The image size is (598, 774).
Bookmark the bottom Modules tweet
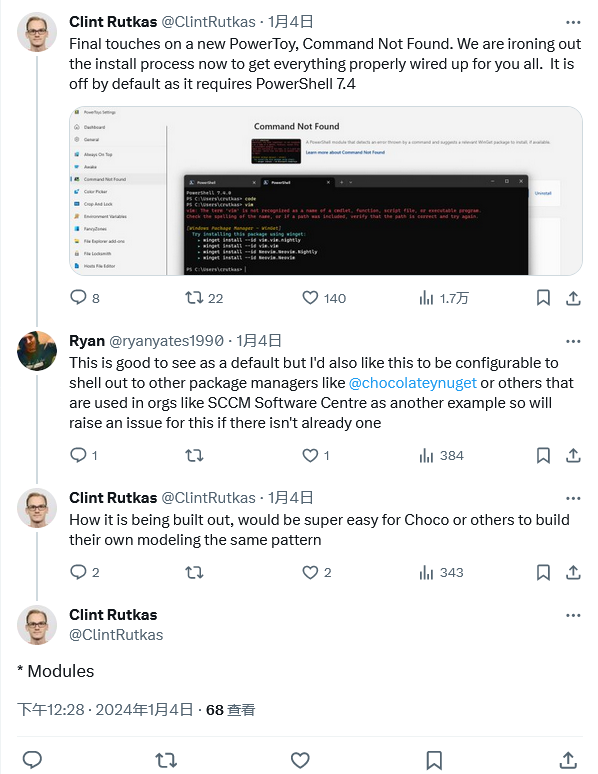click(434, 760)
